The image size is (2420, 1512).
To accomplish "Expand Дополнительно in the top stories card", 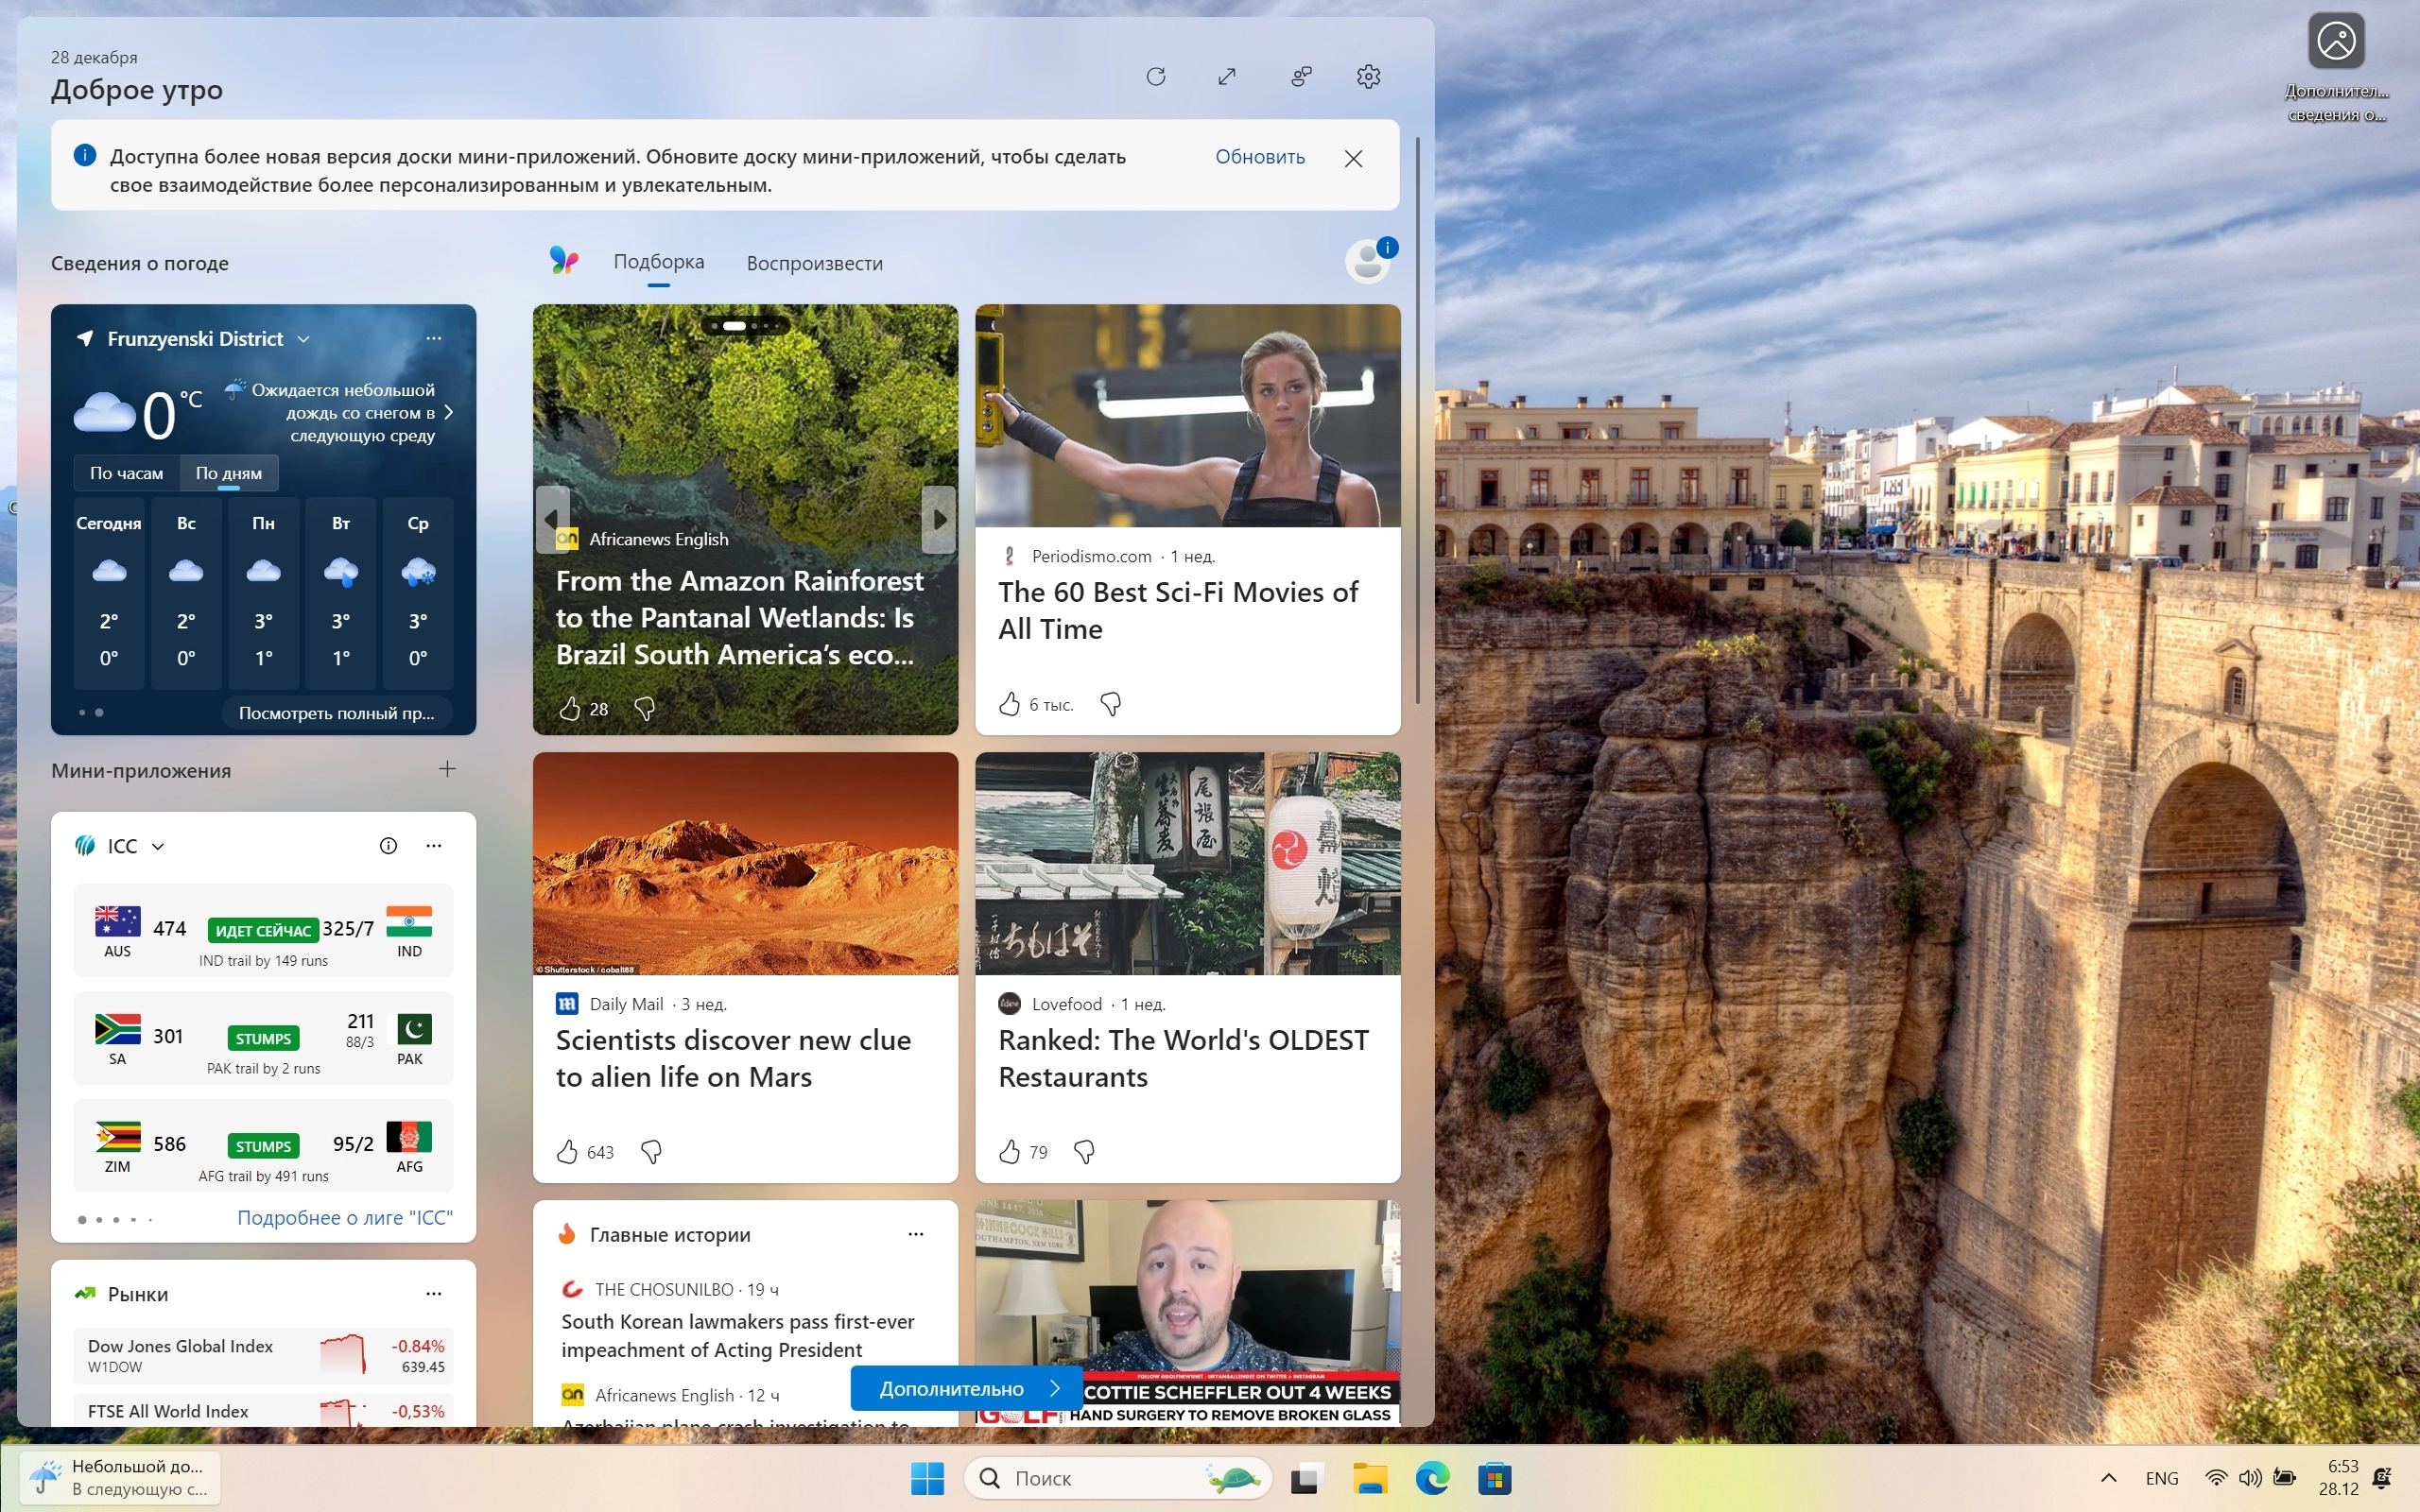I will (963, 1388).
